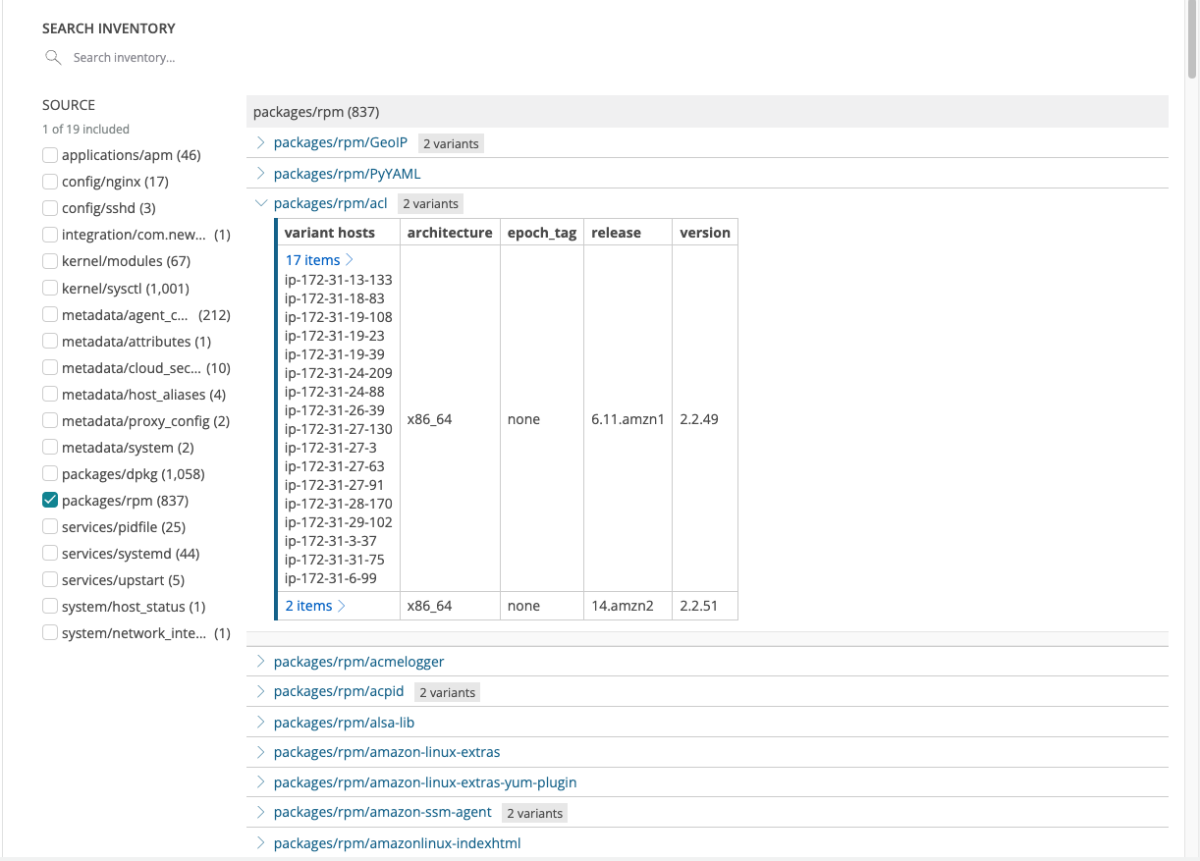This screenshot has width=1200, height=861.
Task: Expand the packages/rpm/PyYAML chevron
Action: (261, 173)
